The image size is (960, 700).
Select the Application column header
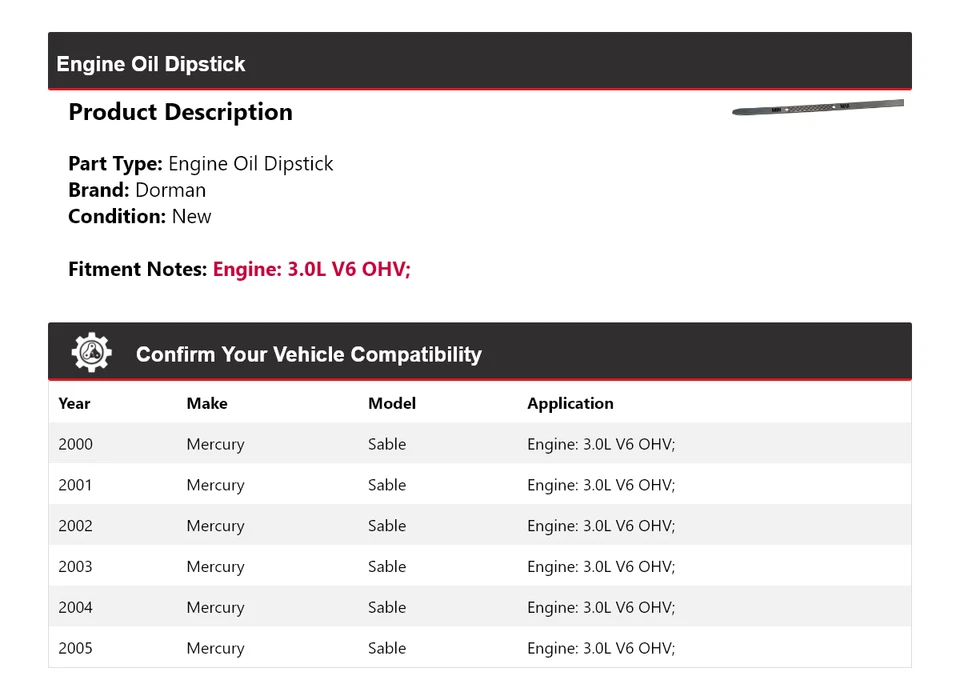coord(570,404)
